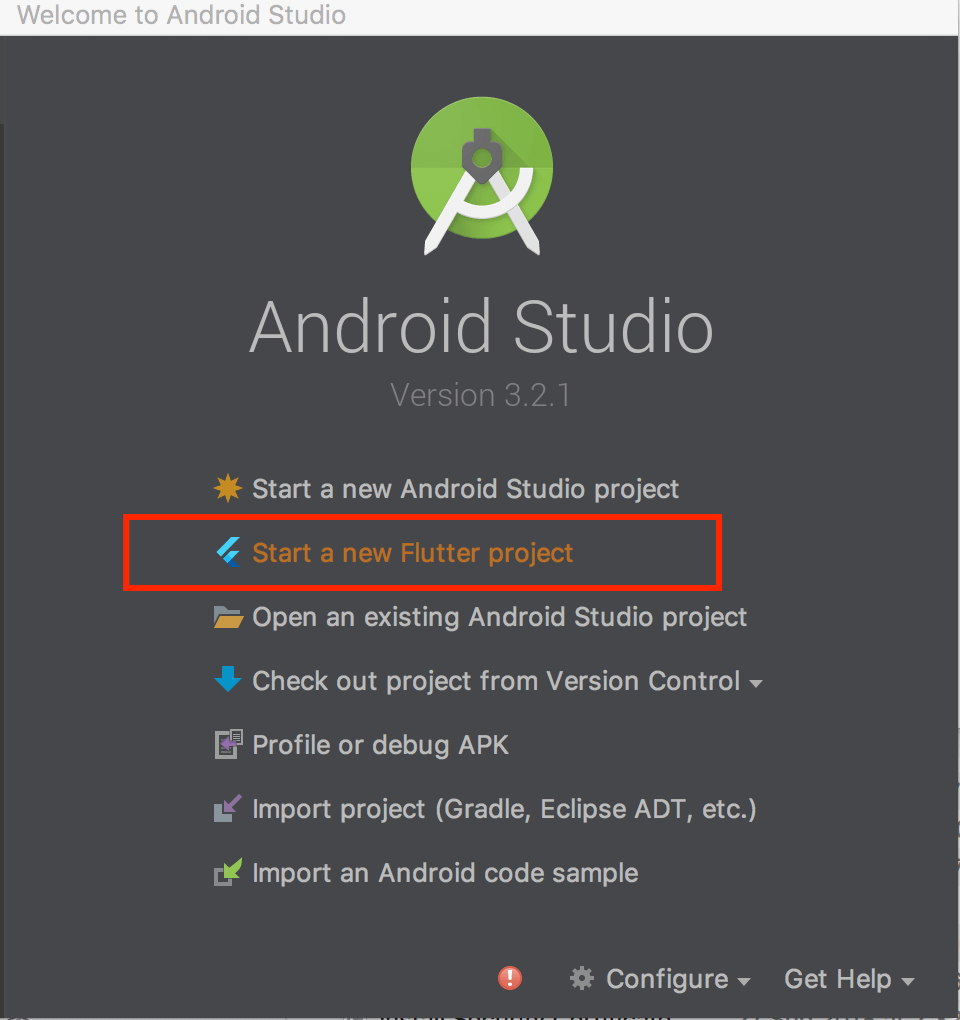
Task: Expand the Version Control dropdown arrow
Action: [756, 684]
